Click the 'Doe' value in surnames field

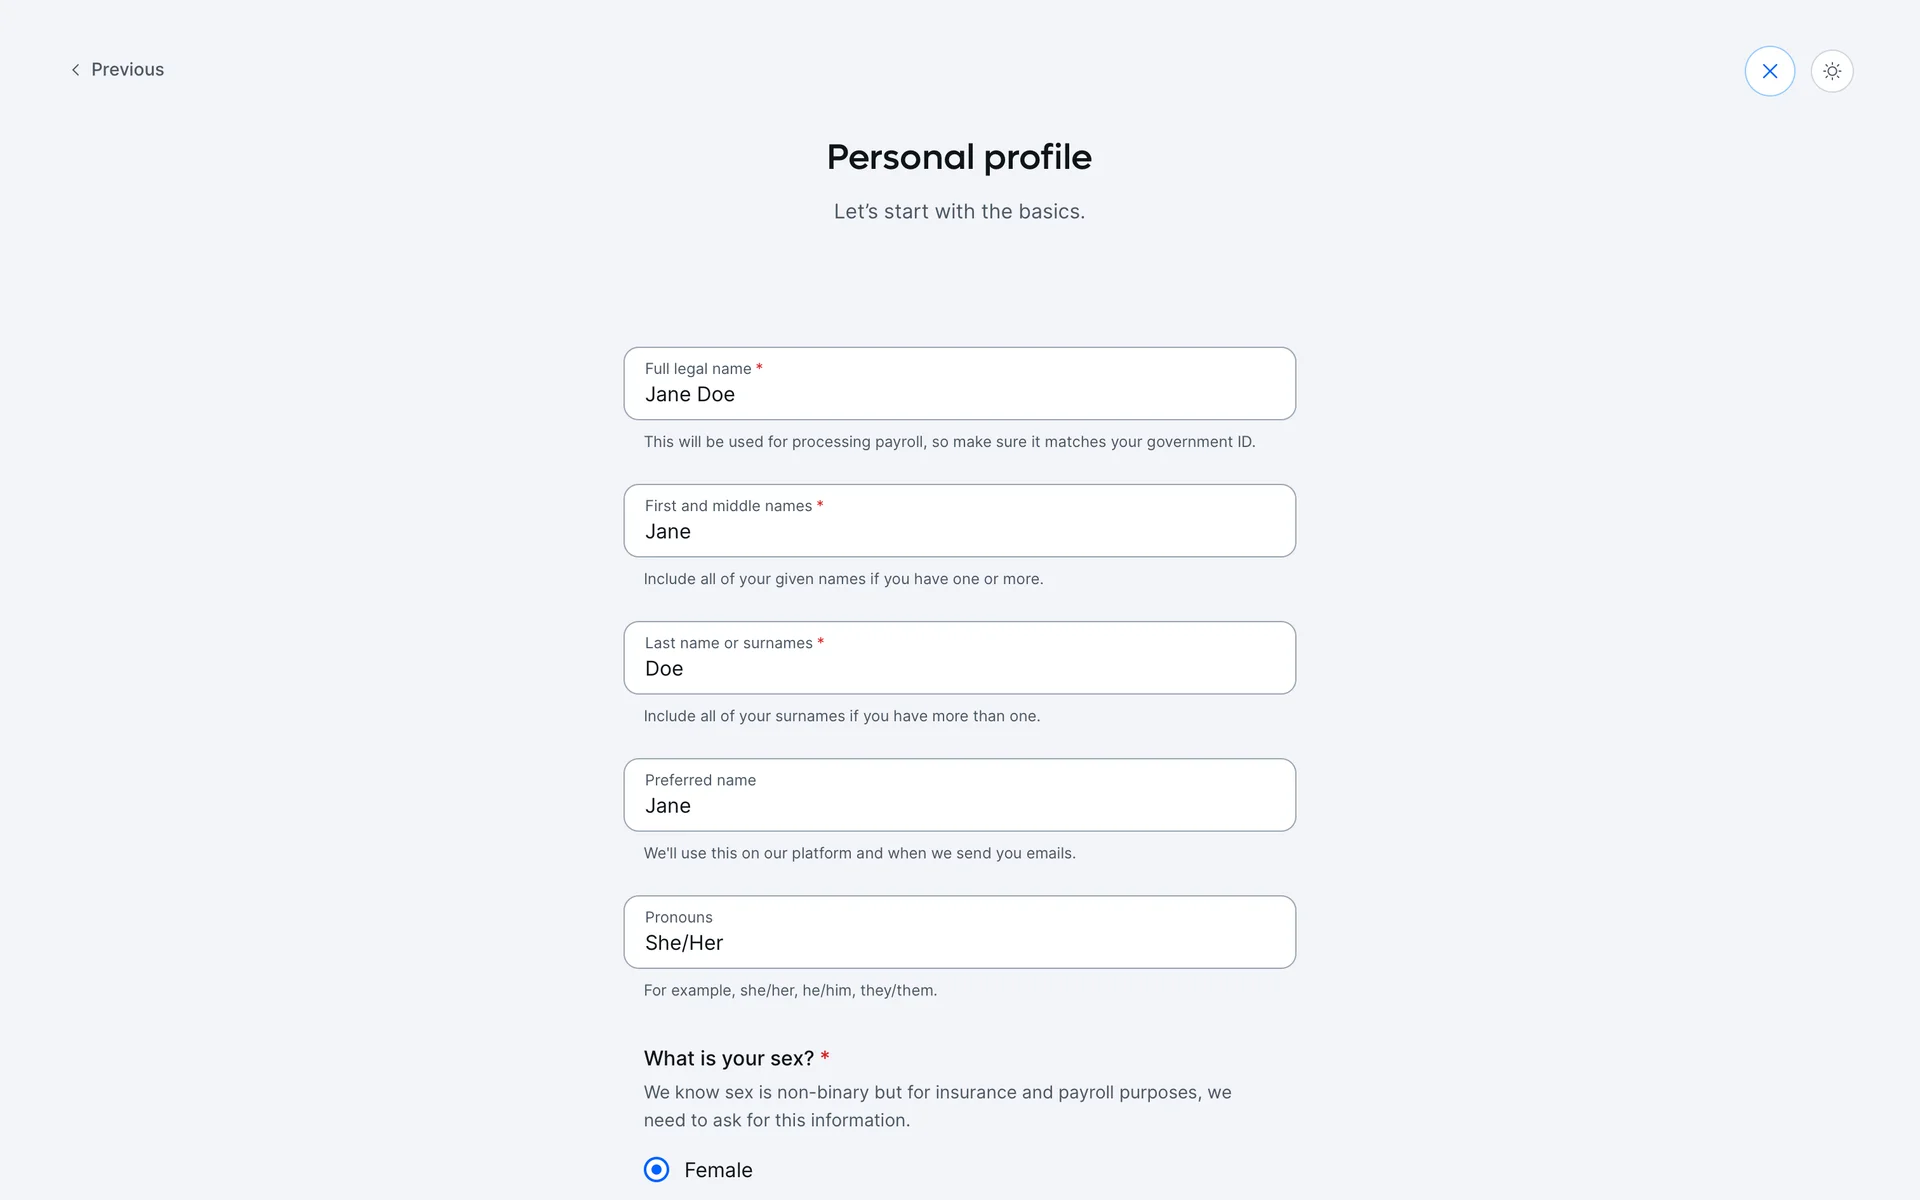tap(664, 669)
